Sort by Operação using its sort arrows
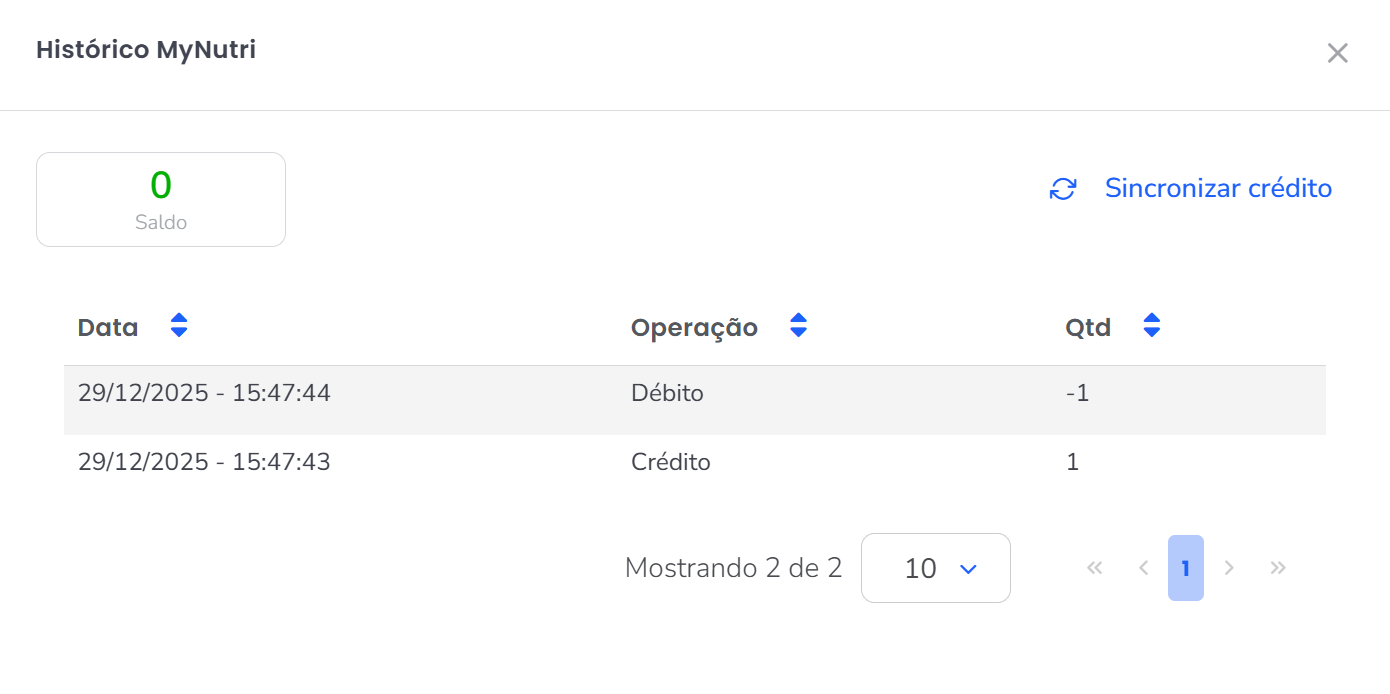This screenshot has height=694, width=1390. [798, 325]
